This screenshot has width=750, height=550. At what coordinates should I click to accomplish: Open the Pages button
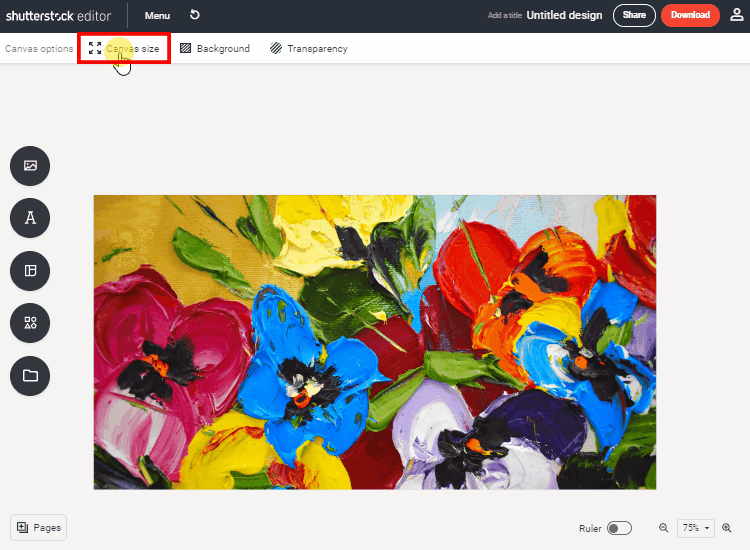click(38, 528)
